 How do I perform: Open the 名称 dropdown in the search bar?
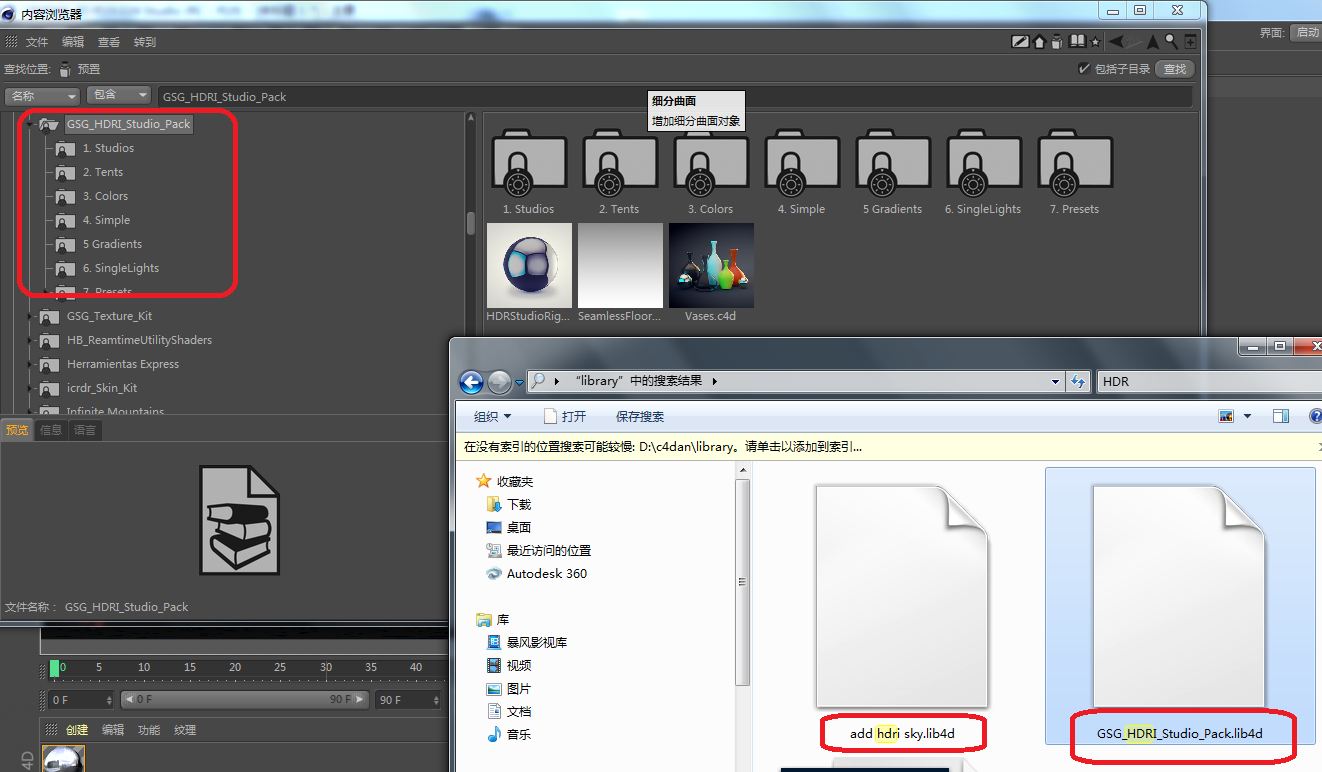pyautogui.click(x=40, y=95)
